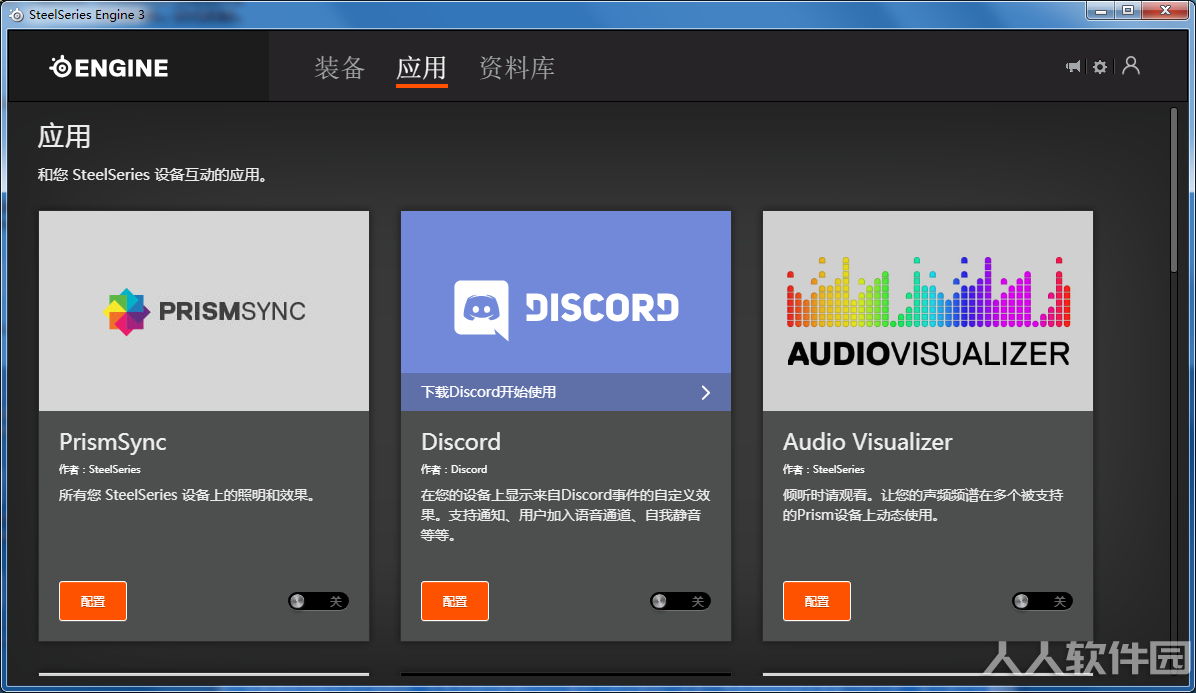Click the Discord banner image

[x=566, y=293]
